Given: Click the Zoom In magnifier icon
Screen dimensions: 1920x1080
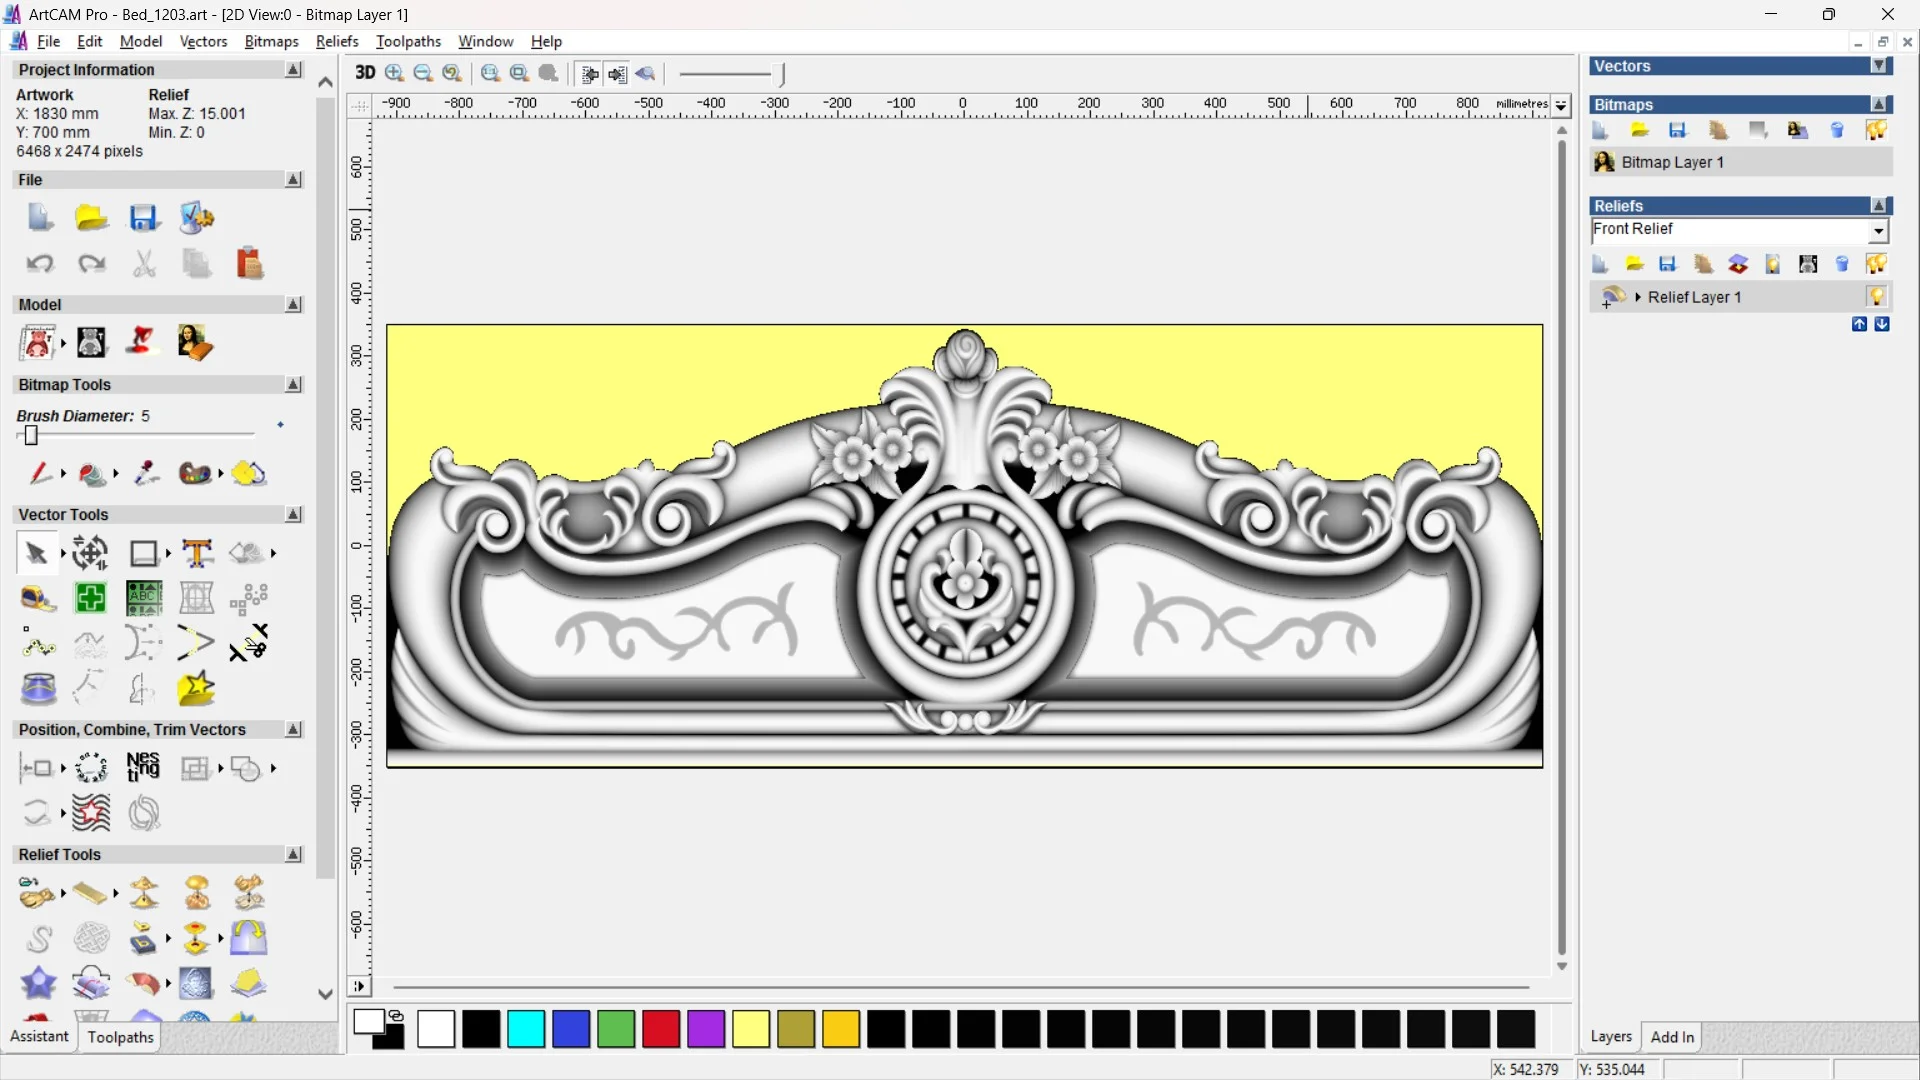Looking at the screenshot, I should [395, 73].
